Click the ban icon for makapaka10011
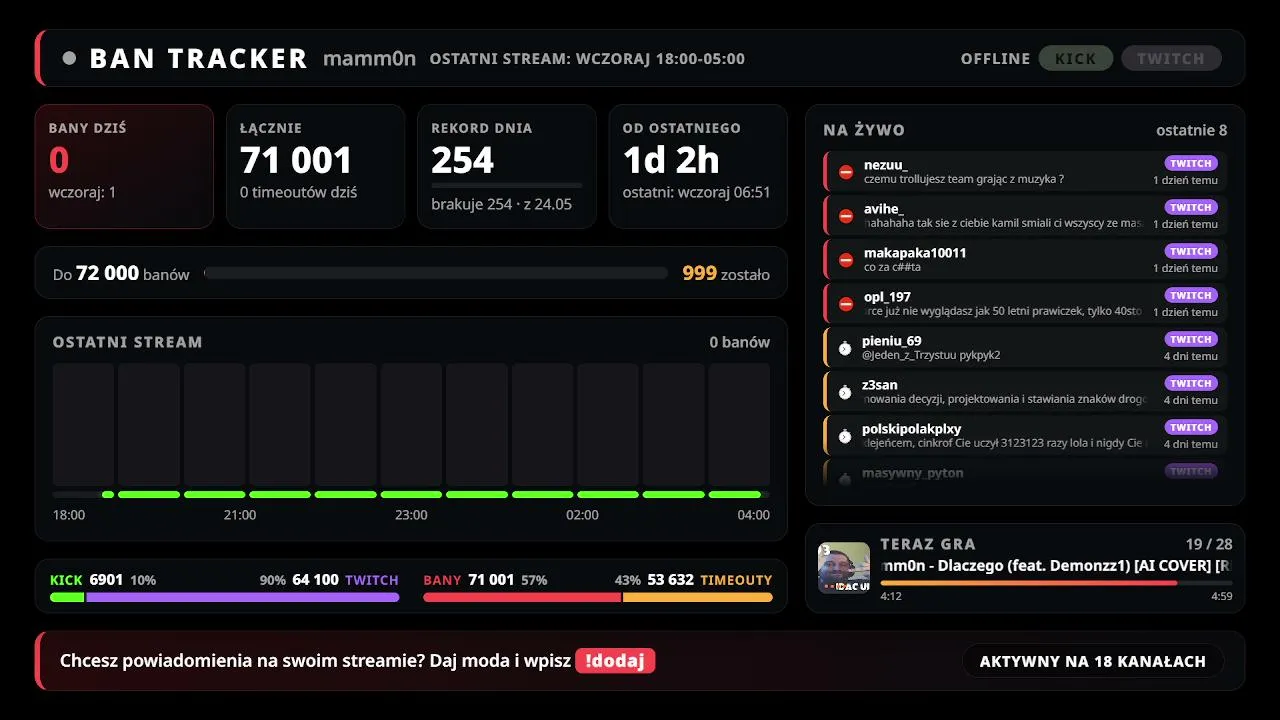The width and height of the screenshot is (1280, 720). click(846, 260)
